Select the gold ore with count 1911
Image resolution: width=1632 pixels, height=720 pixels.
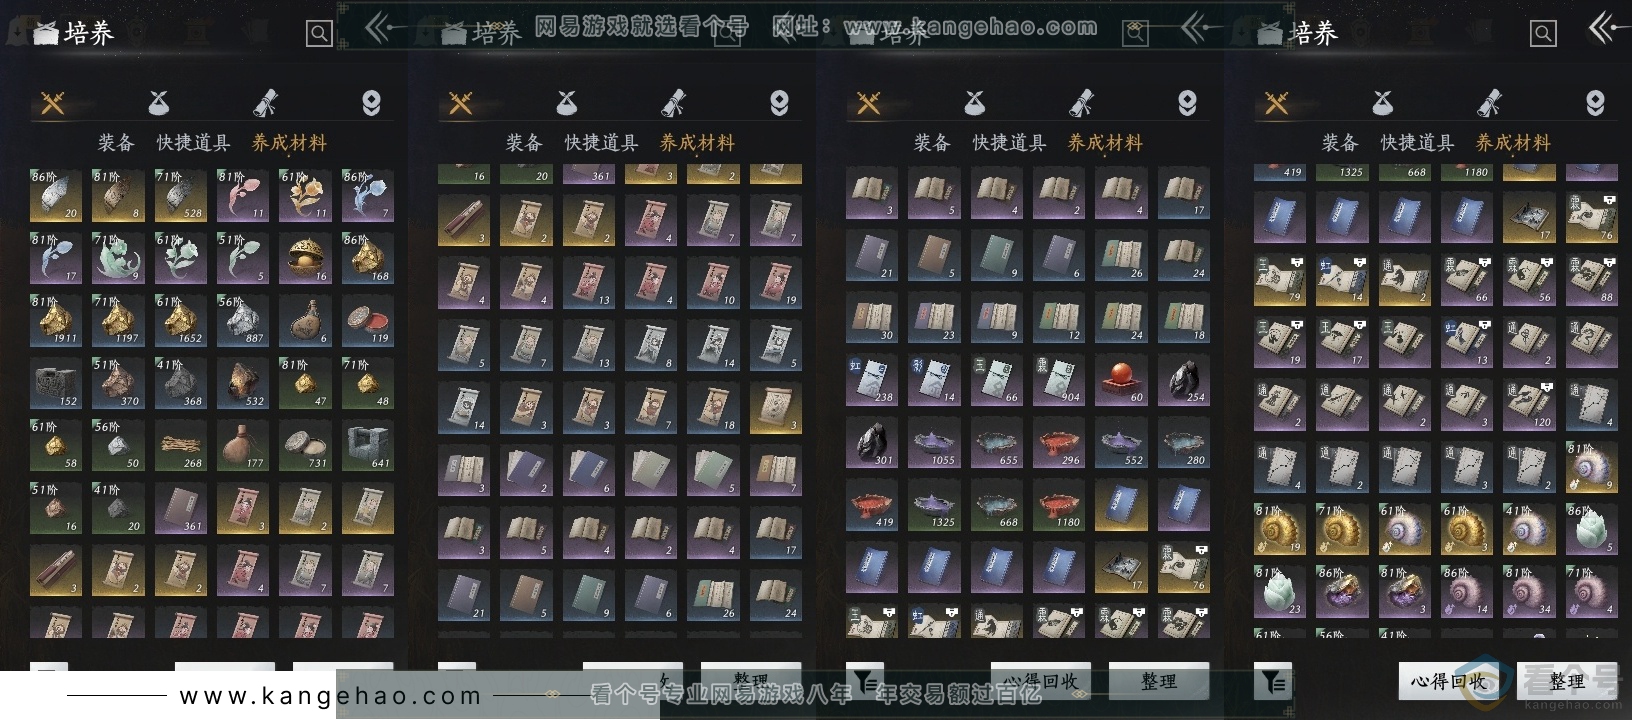click(x=55, y=320)
